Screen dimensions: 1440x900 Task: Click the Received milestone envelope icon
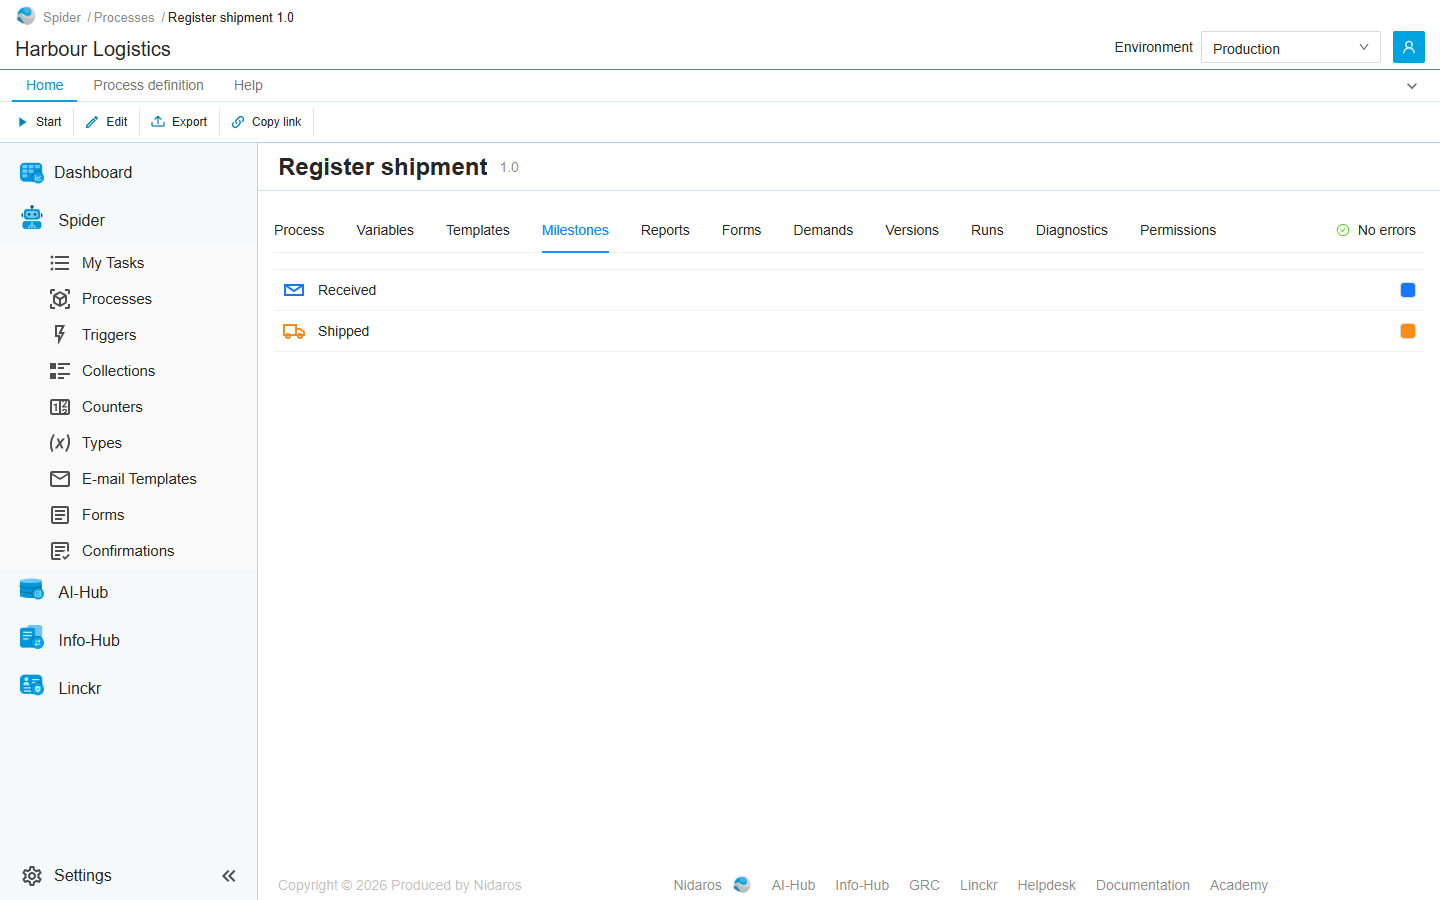[x=294, y=290]
